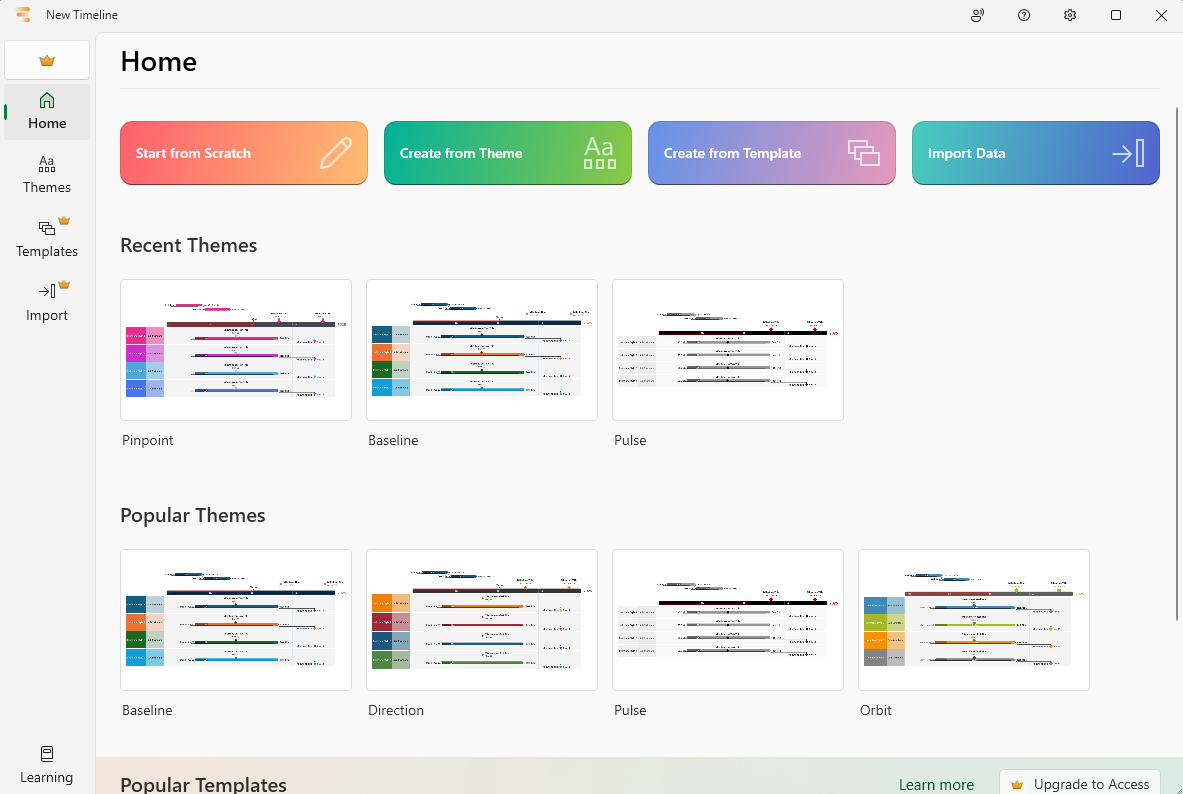Click the Popular Templates heading

pyautogui.click(x=204, y=785)
